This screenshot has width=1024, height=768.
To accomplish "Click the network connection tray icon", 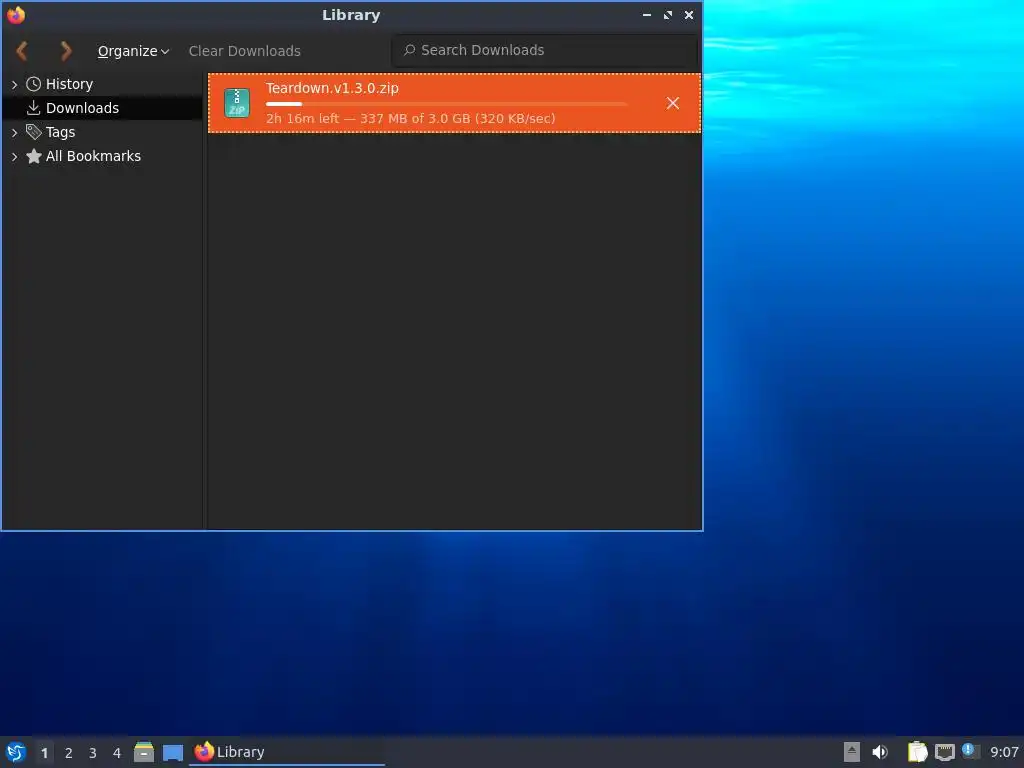I will (x=944, y=752).
